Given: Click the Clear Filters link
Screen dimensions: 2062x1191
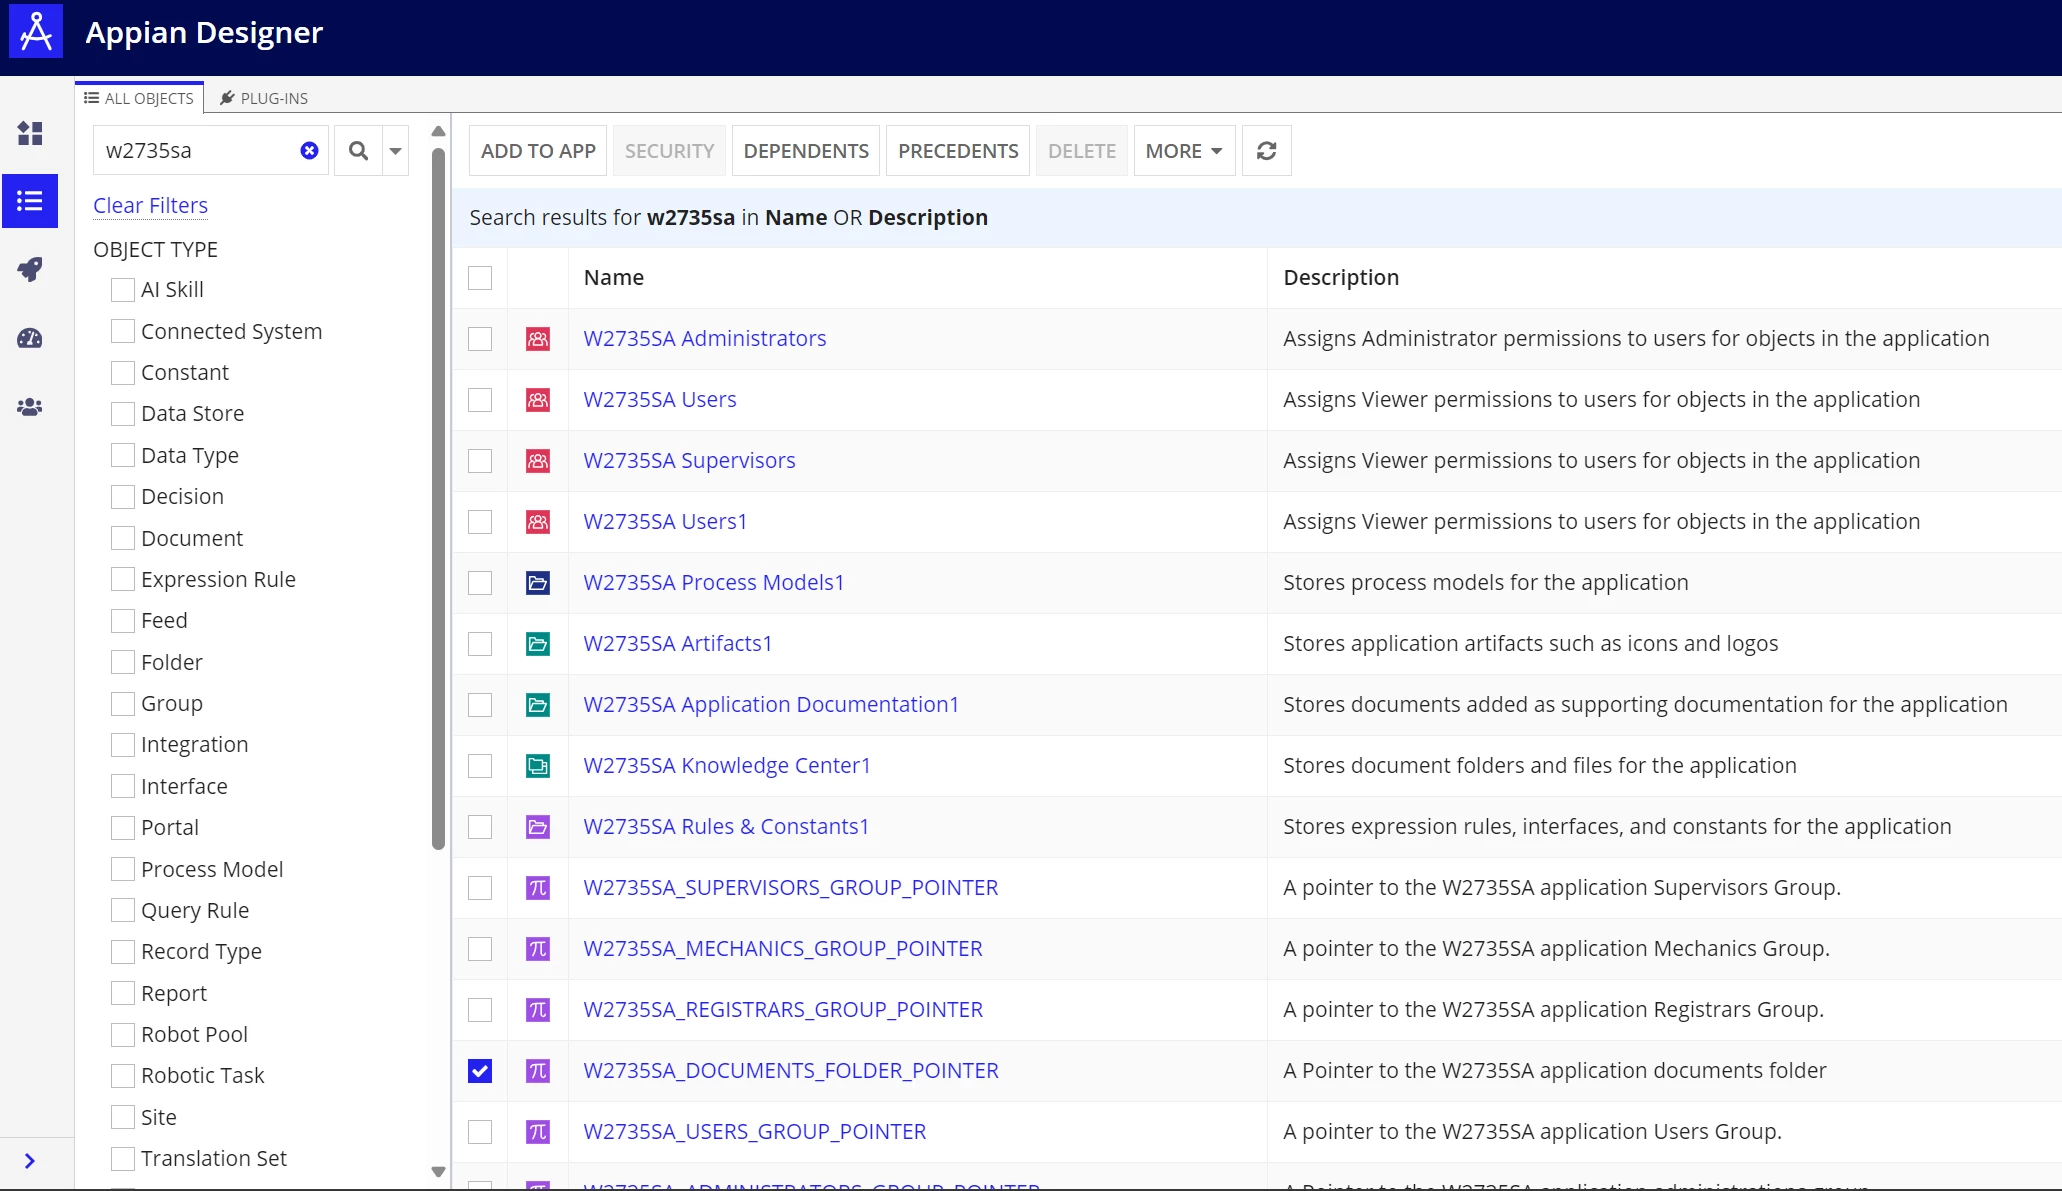Looking at the screenshot, I should click(x=151, y=205).
